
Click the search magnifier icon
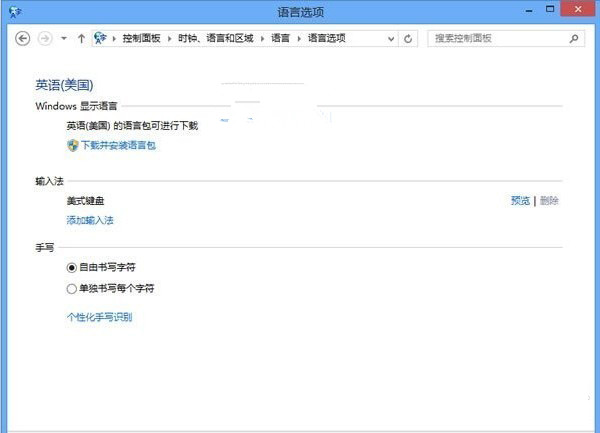pos(574,38)
